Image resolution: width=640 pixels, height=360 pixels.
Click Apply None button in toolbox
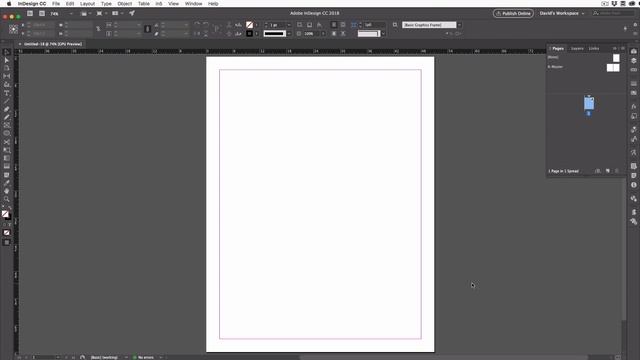[x=7, y=233]
